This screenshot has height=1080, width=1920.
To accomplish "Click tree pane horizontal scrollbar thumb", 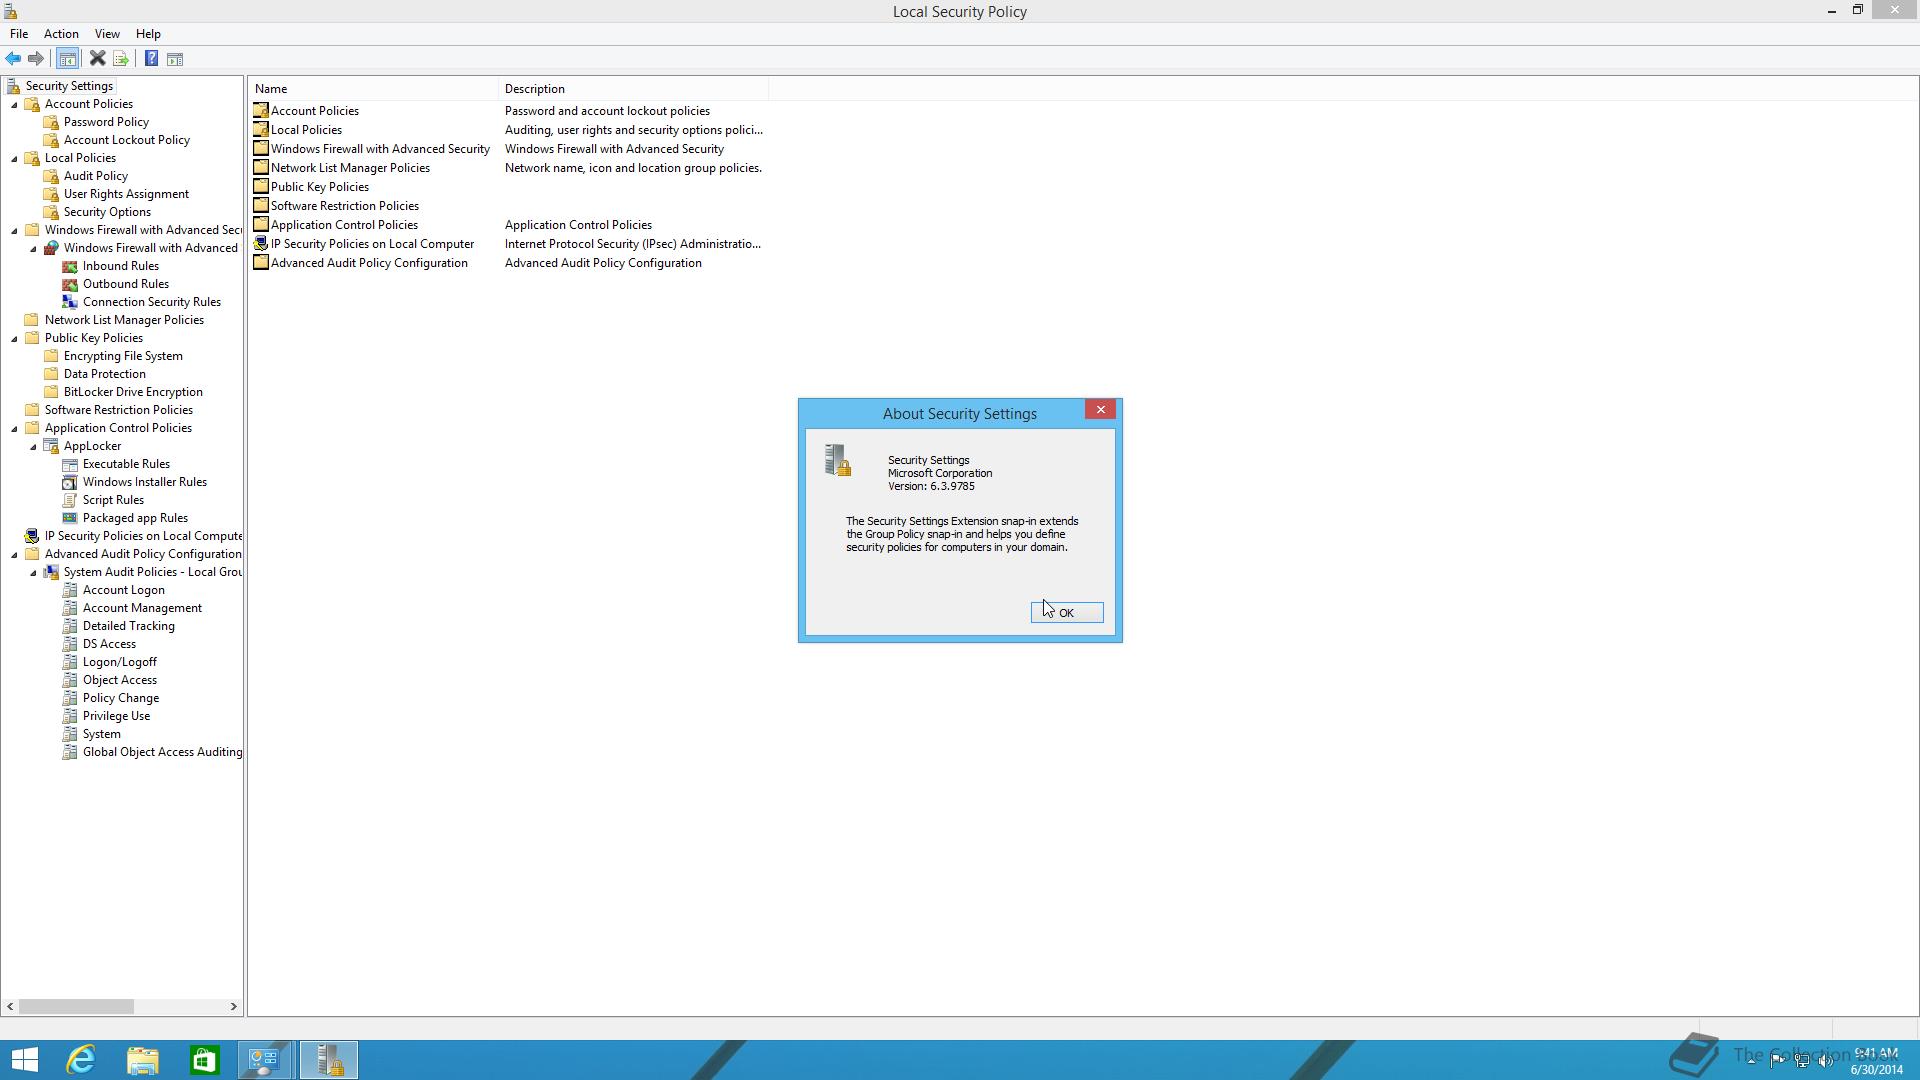I will pos(76,1006).
